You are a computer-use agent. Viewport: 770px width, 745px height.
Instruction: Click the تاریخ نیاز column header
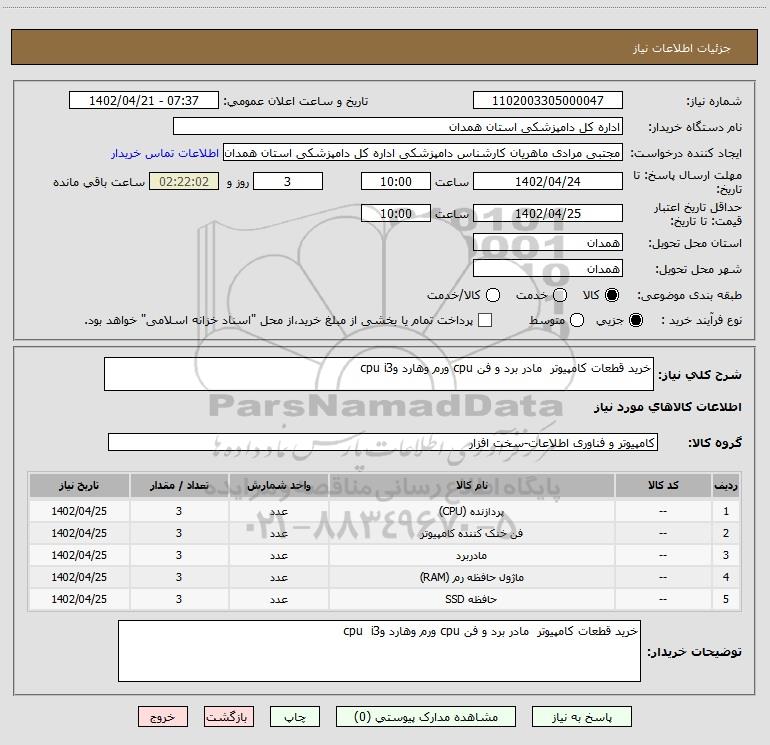point(79,486)
